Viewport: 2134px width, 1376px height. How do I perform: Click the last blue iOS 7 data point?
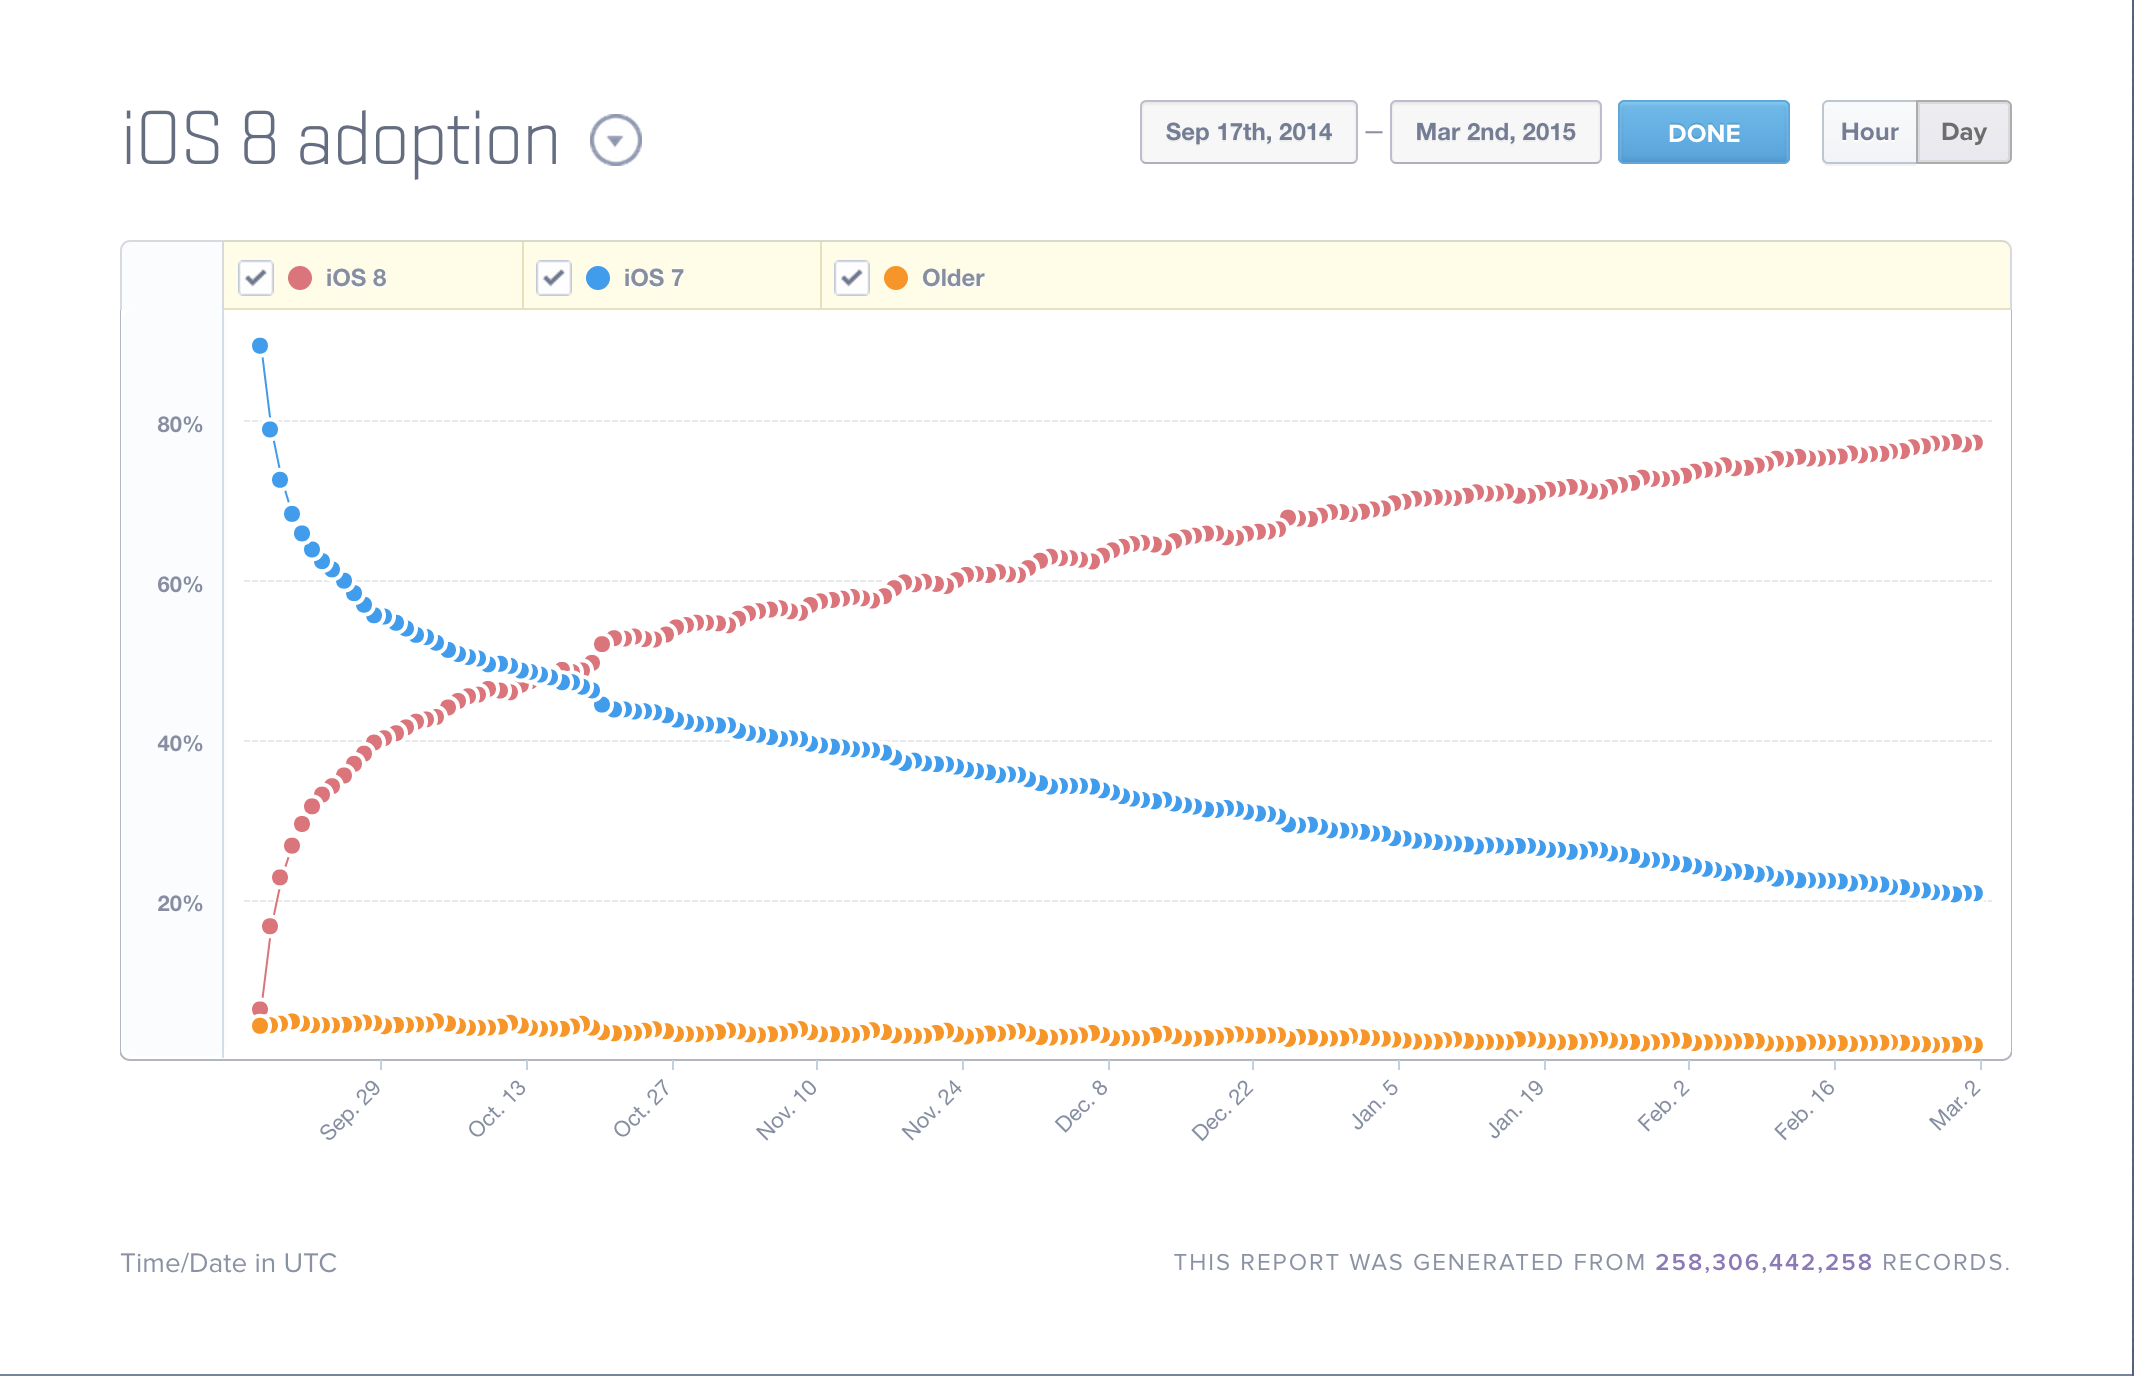[x=1975, y=893]
